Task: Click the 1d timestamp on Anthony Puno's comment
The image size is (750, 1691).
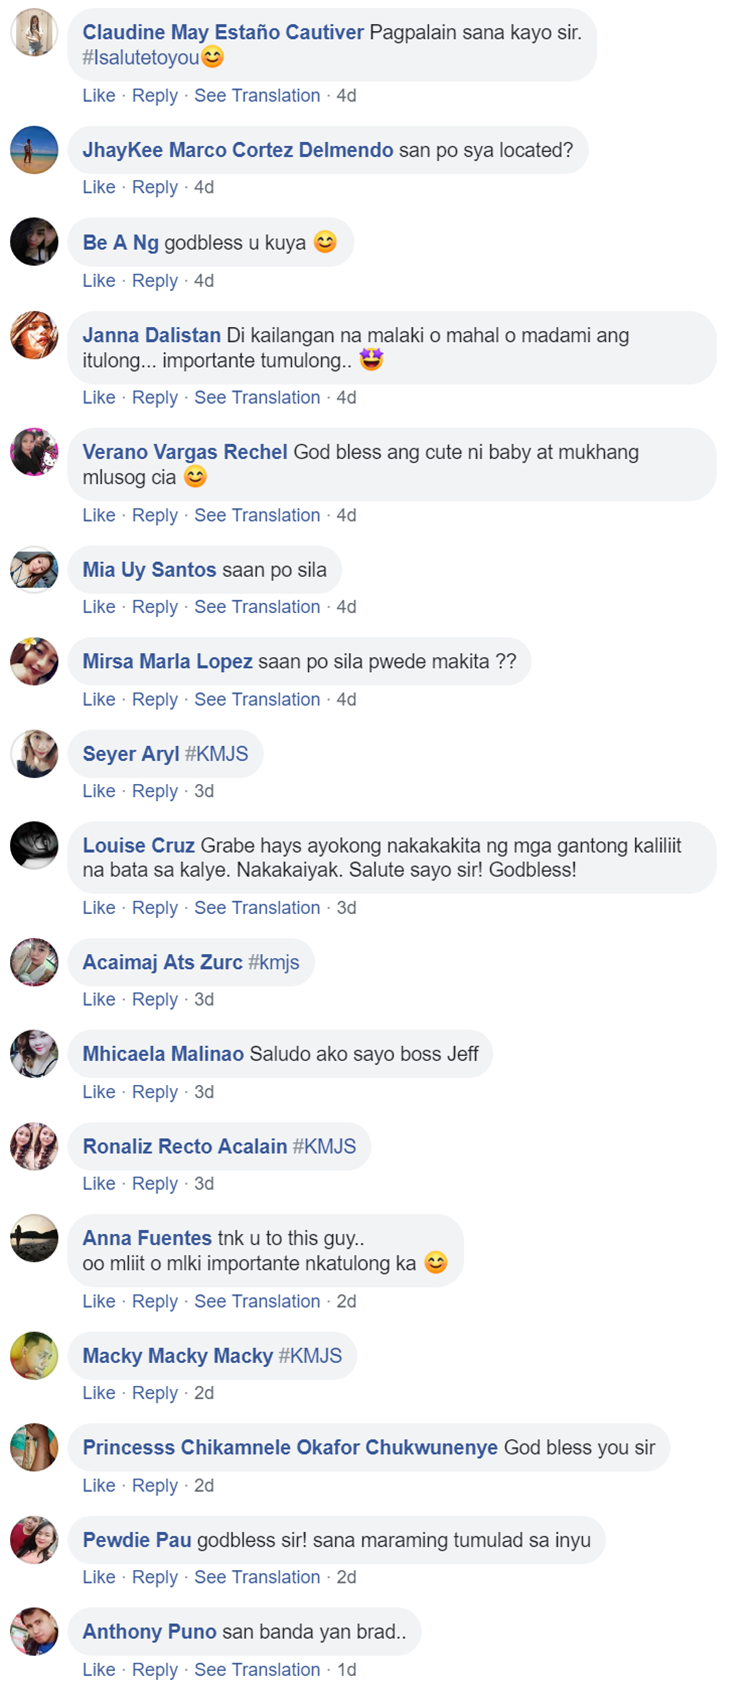Action: [x=346, y=1670]
